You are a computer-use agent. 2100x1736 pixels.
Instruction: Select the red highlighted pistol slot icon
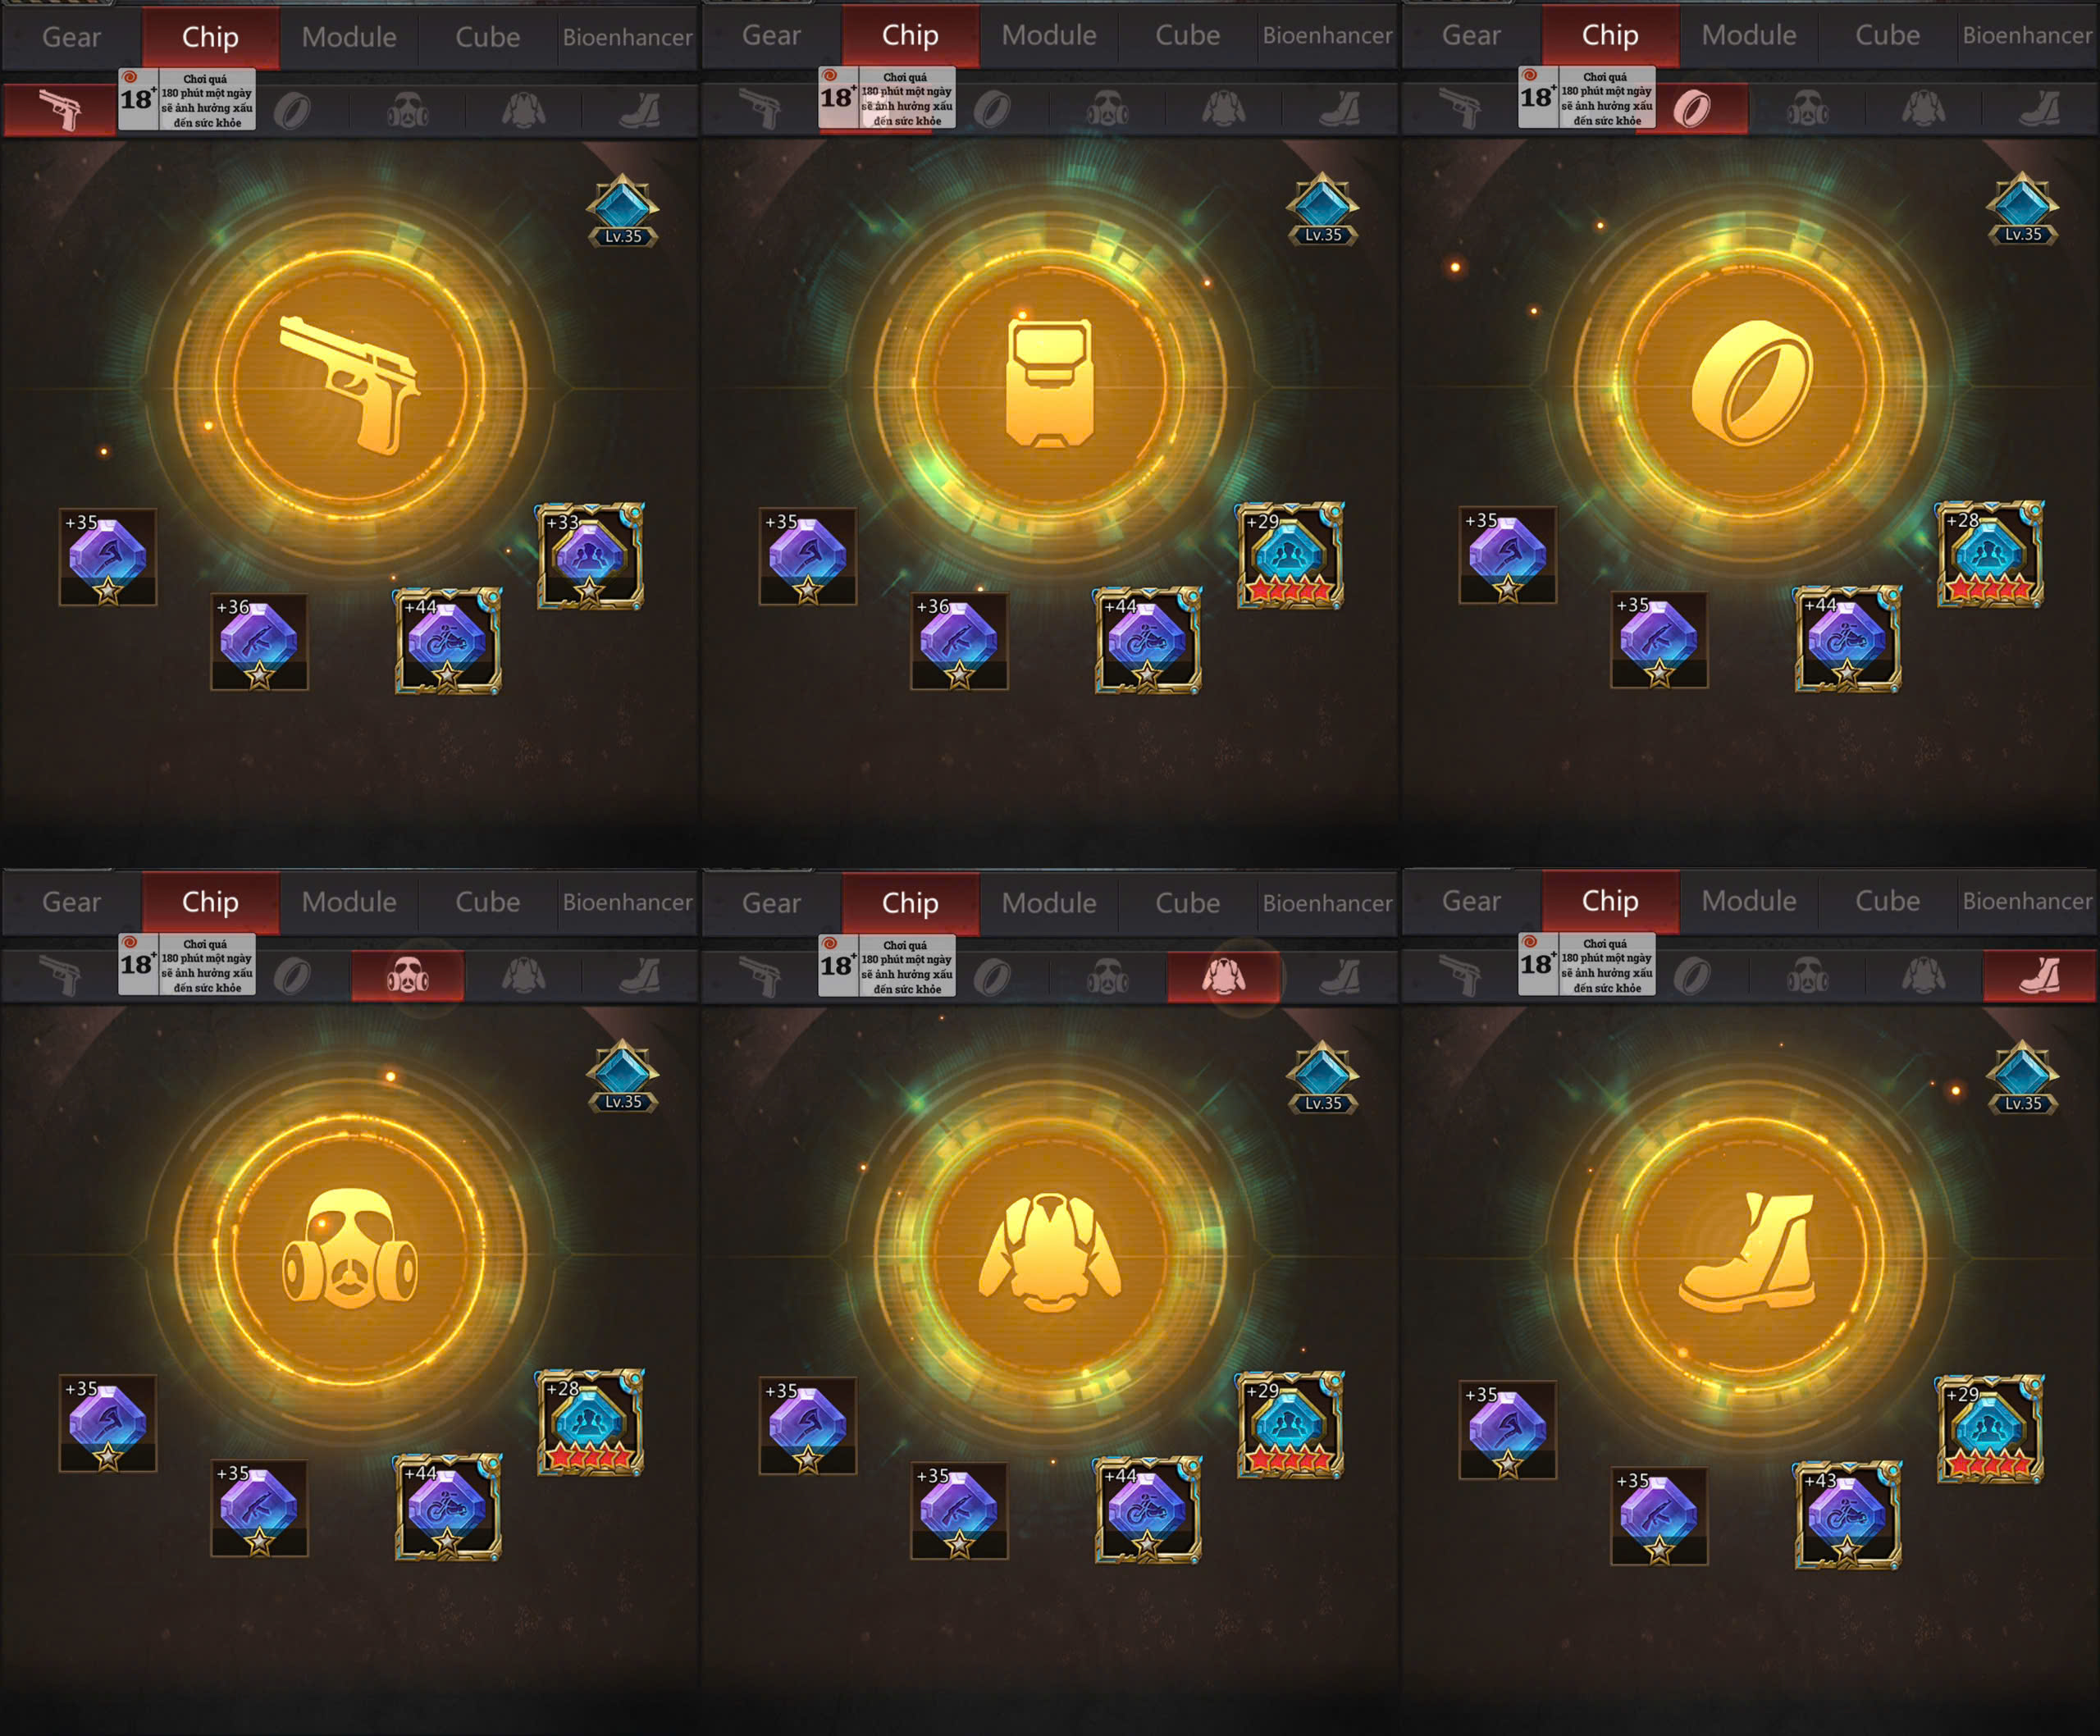60,110
